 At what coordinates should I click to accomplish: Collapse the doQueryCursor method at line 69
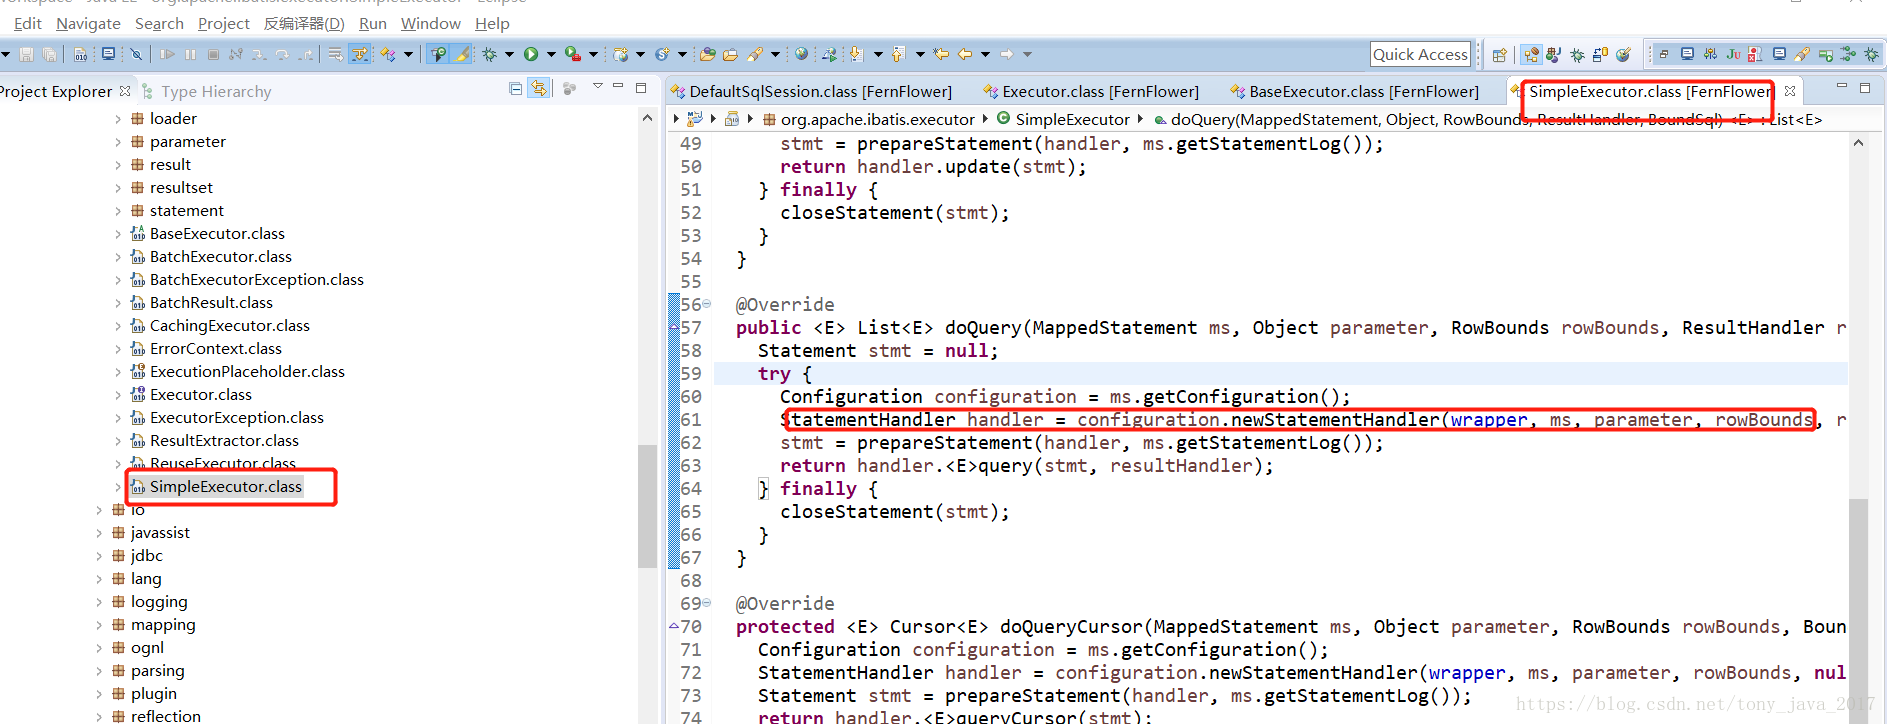[707, 603]
